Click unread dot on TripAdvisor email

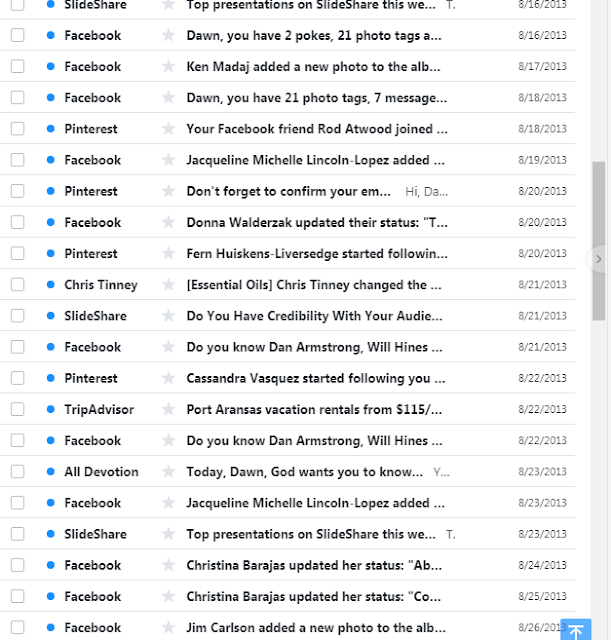pos(51,409)
